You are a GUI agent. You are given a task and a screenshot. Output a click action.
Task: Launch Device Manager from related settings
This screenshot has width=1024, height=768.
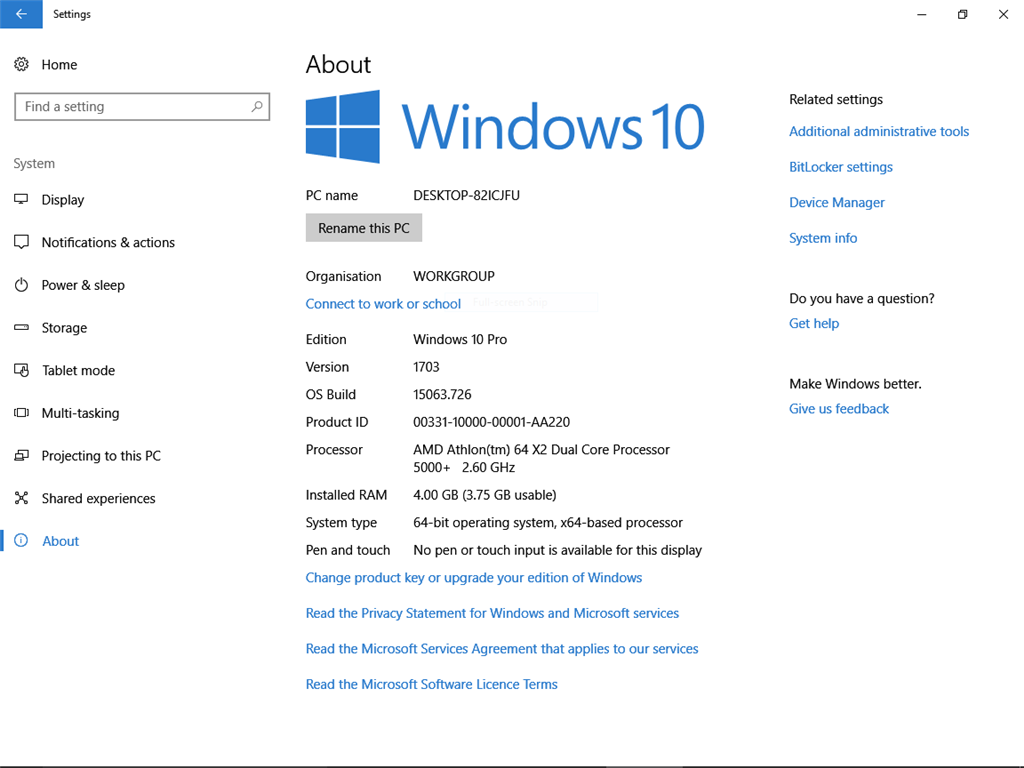pos(837,202)
